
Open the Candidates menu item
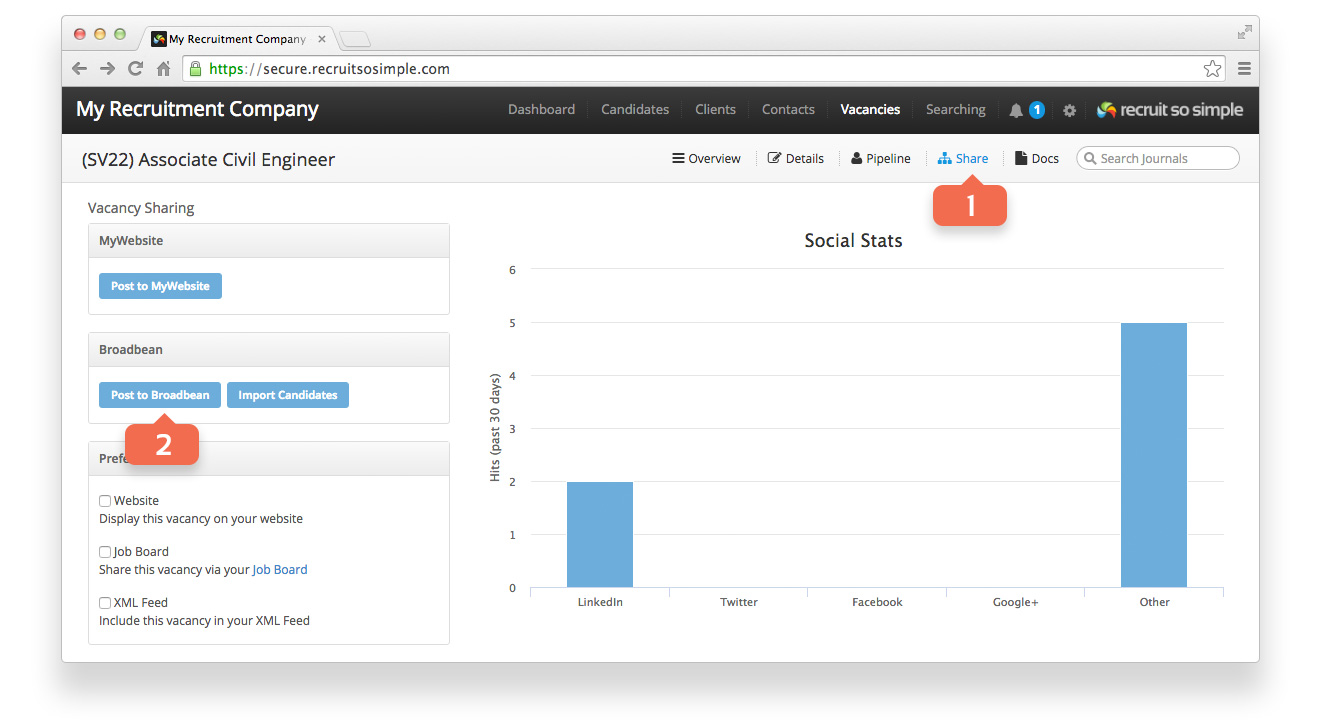click(x=635, y=110)
